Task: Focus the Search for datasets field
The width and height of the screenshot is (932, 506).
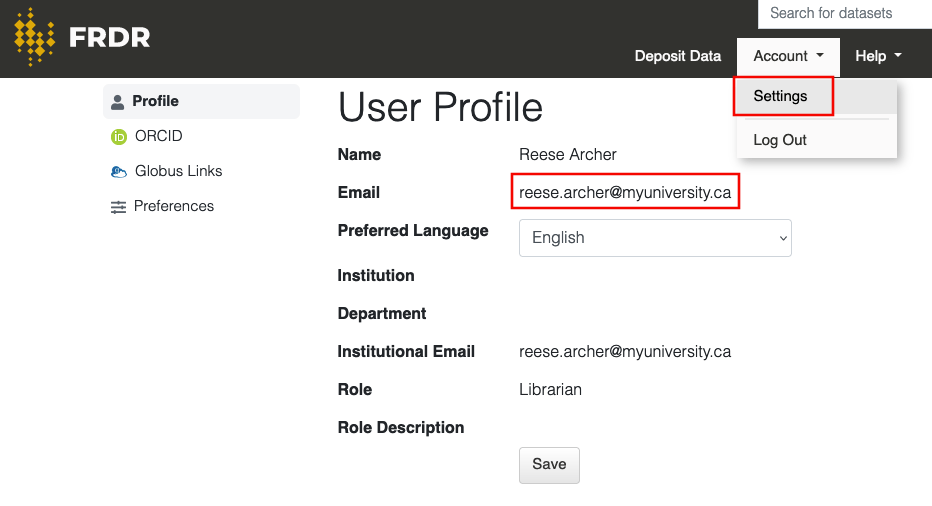Action: (845, 14)
